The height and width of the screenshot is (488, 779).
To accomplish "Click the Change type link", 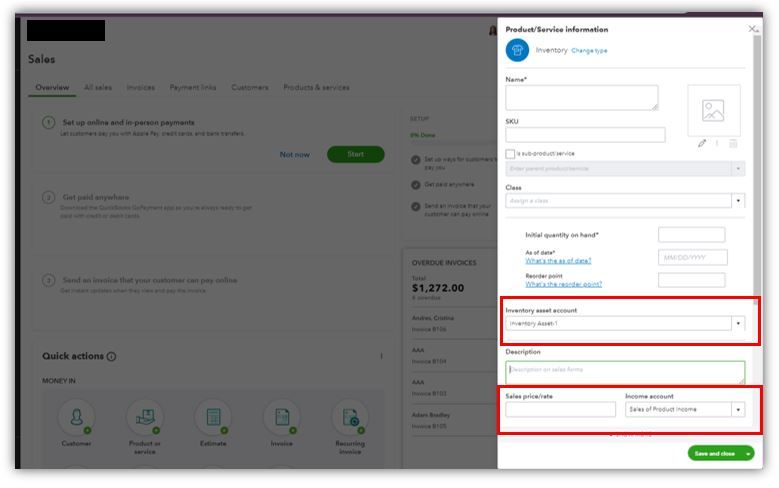I will click(x=589, y=51).
